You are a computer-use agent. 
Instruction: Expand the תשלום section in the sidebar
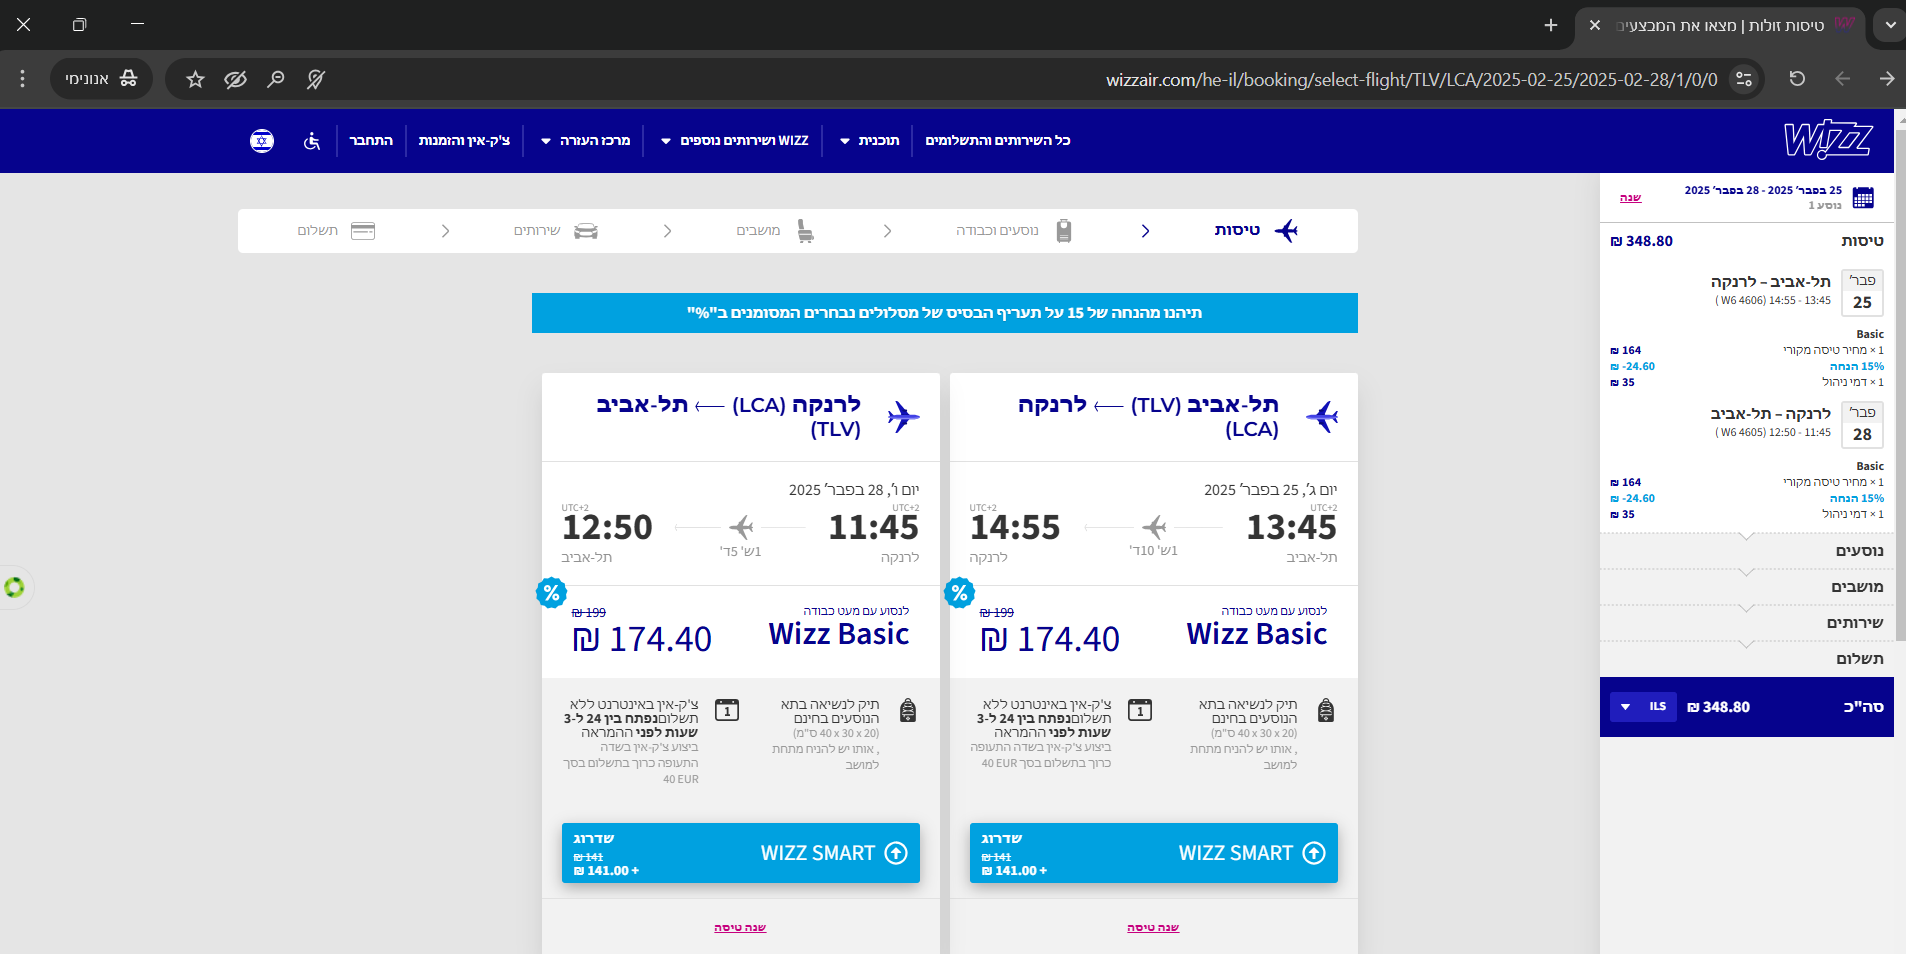point(1747,659)
